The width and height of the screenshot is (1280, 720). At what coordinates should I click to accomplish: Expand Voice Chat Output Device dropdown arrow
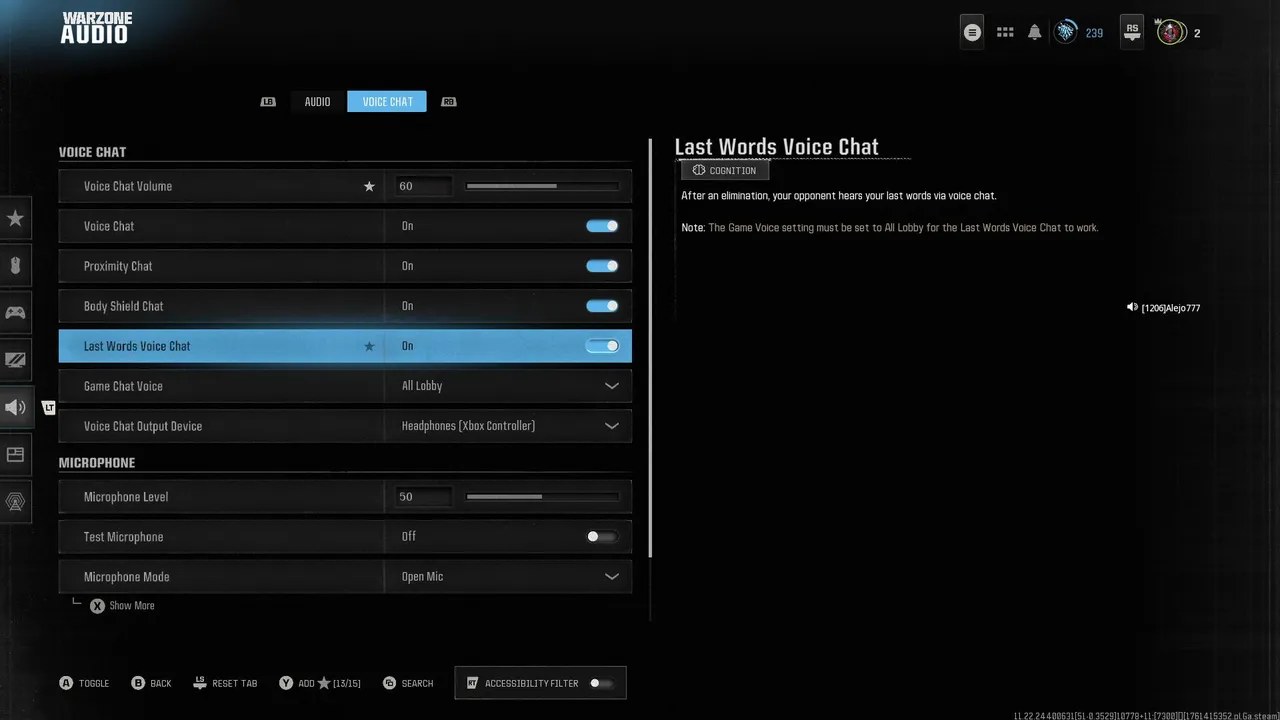[x=611, y=426]
